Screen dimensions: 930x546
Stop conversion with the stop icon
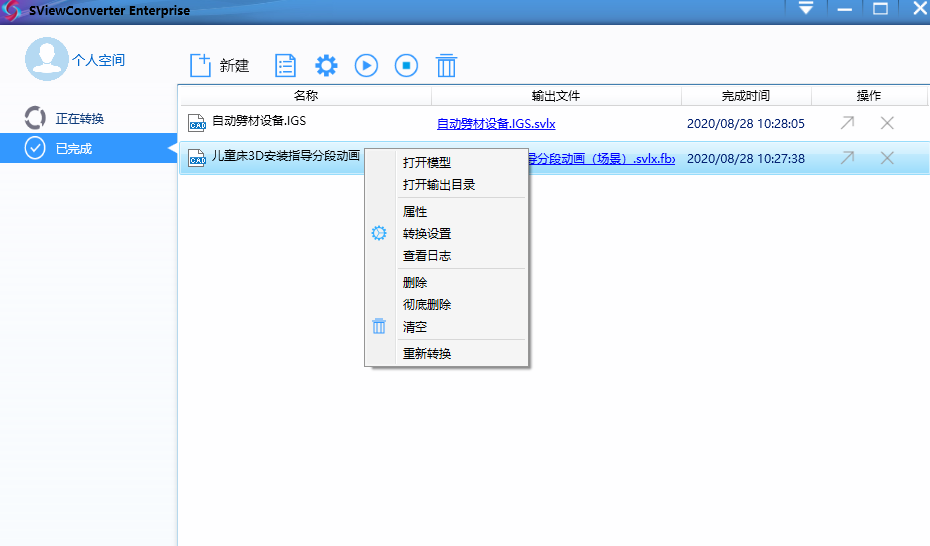(406, 66)
